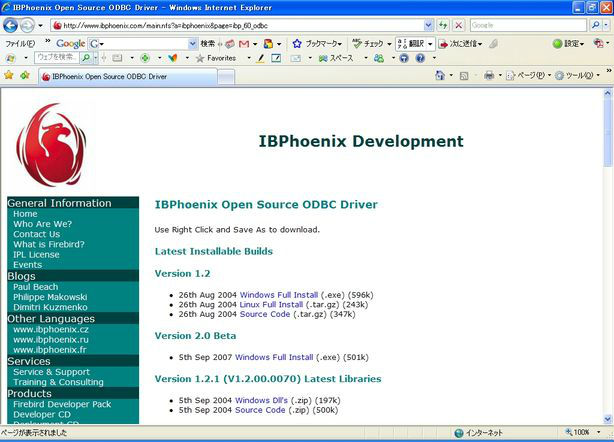The height and width of the screenshot is (442, 614).
Task: Click the PDF converter icon at toolbar end
Action: tap(598, 43)
